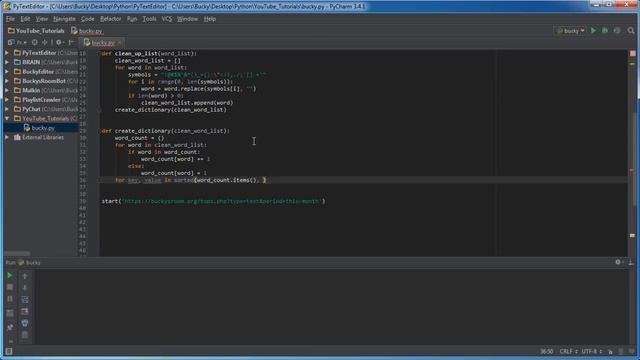Viewport: 640px width, 360px height.
Task: Open the bucky run configuration dropdown
Action: point(571,31)
